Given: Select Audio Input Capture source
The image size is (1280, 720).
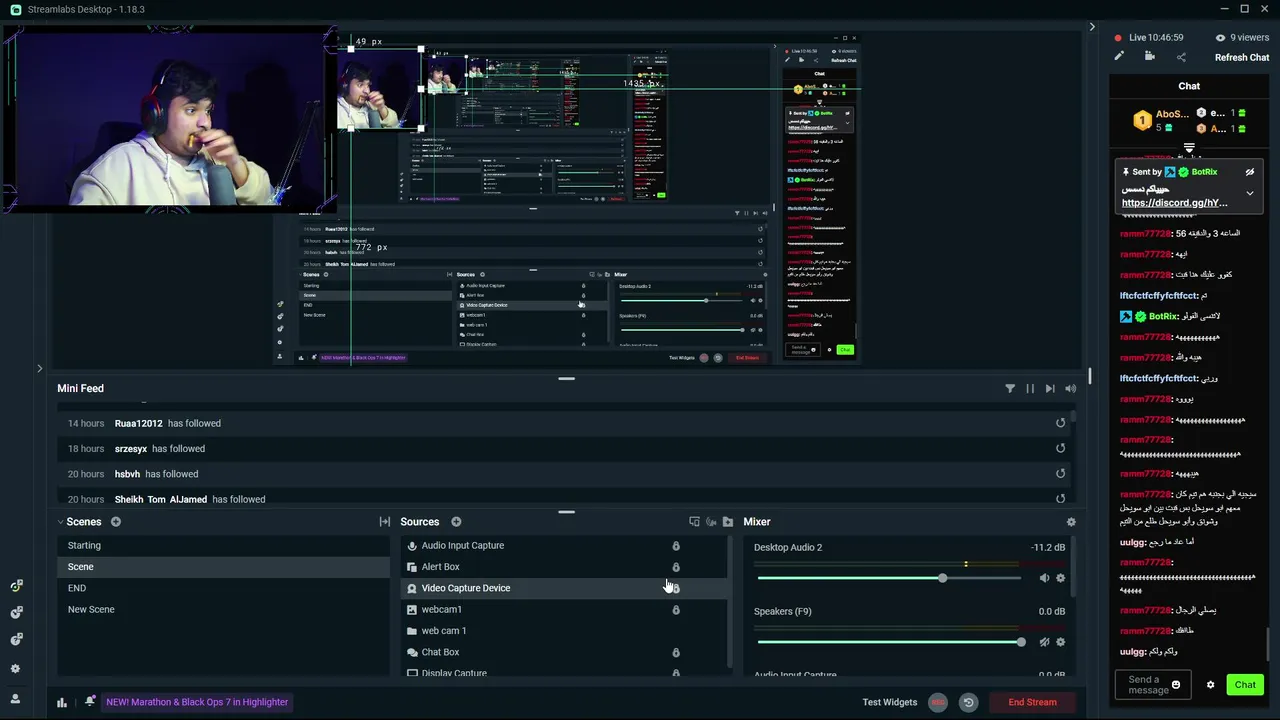Looking at the screenshot, I should click(565, 546).
